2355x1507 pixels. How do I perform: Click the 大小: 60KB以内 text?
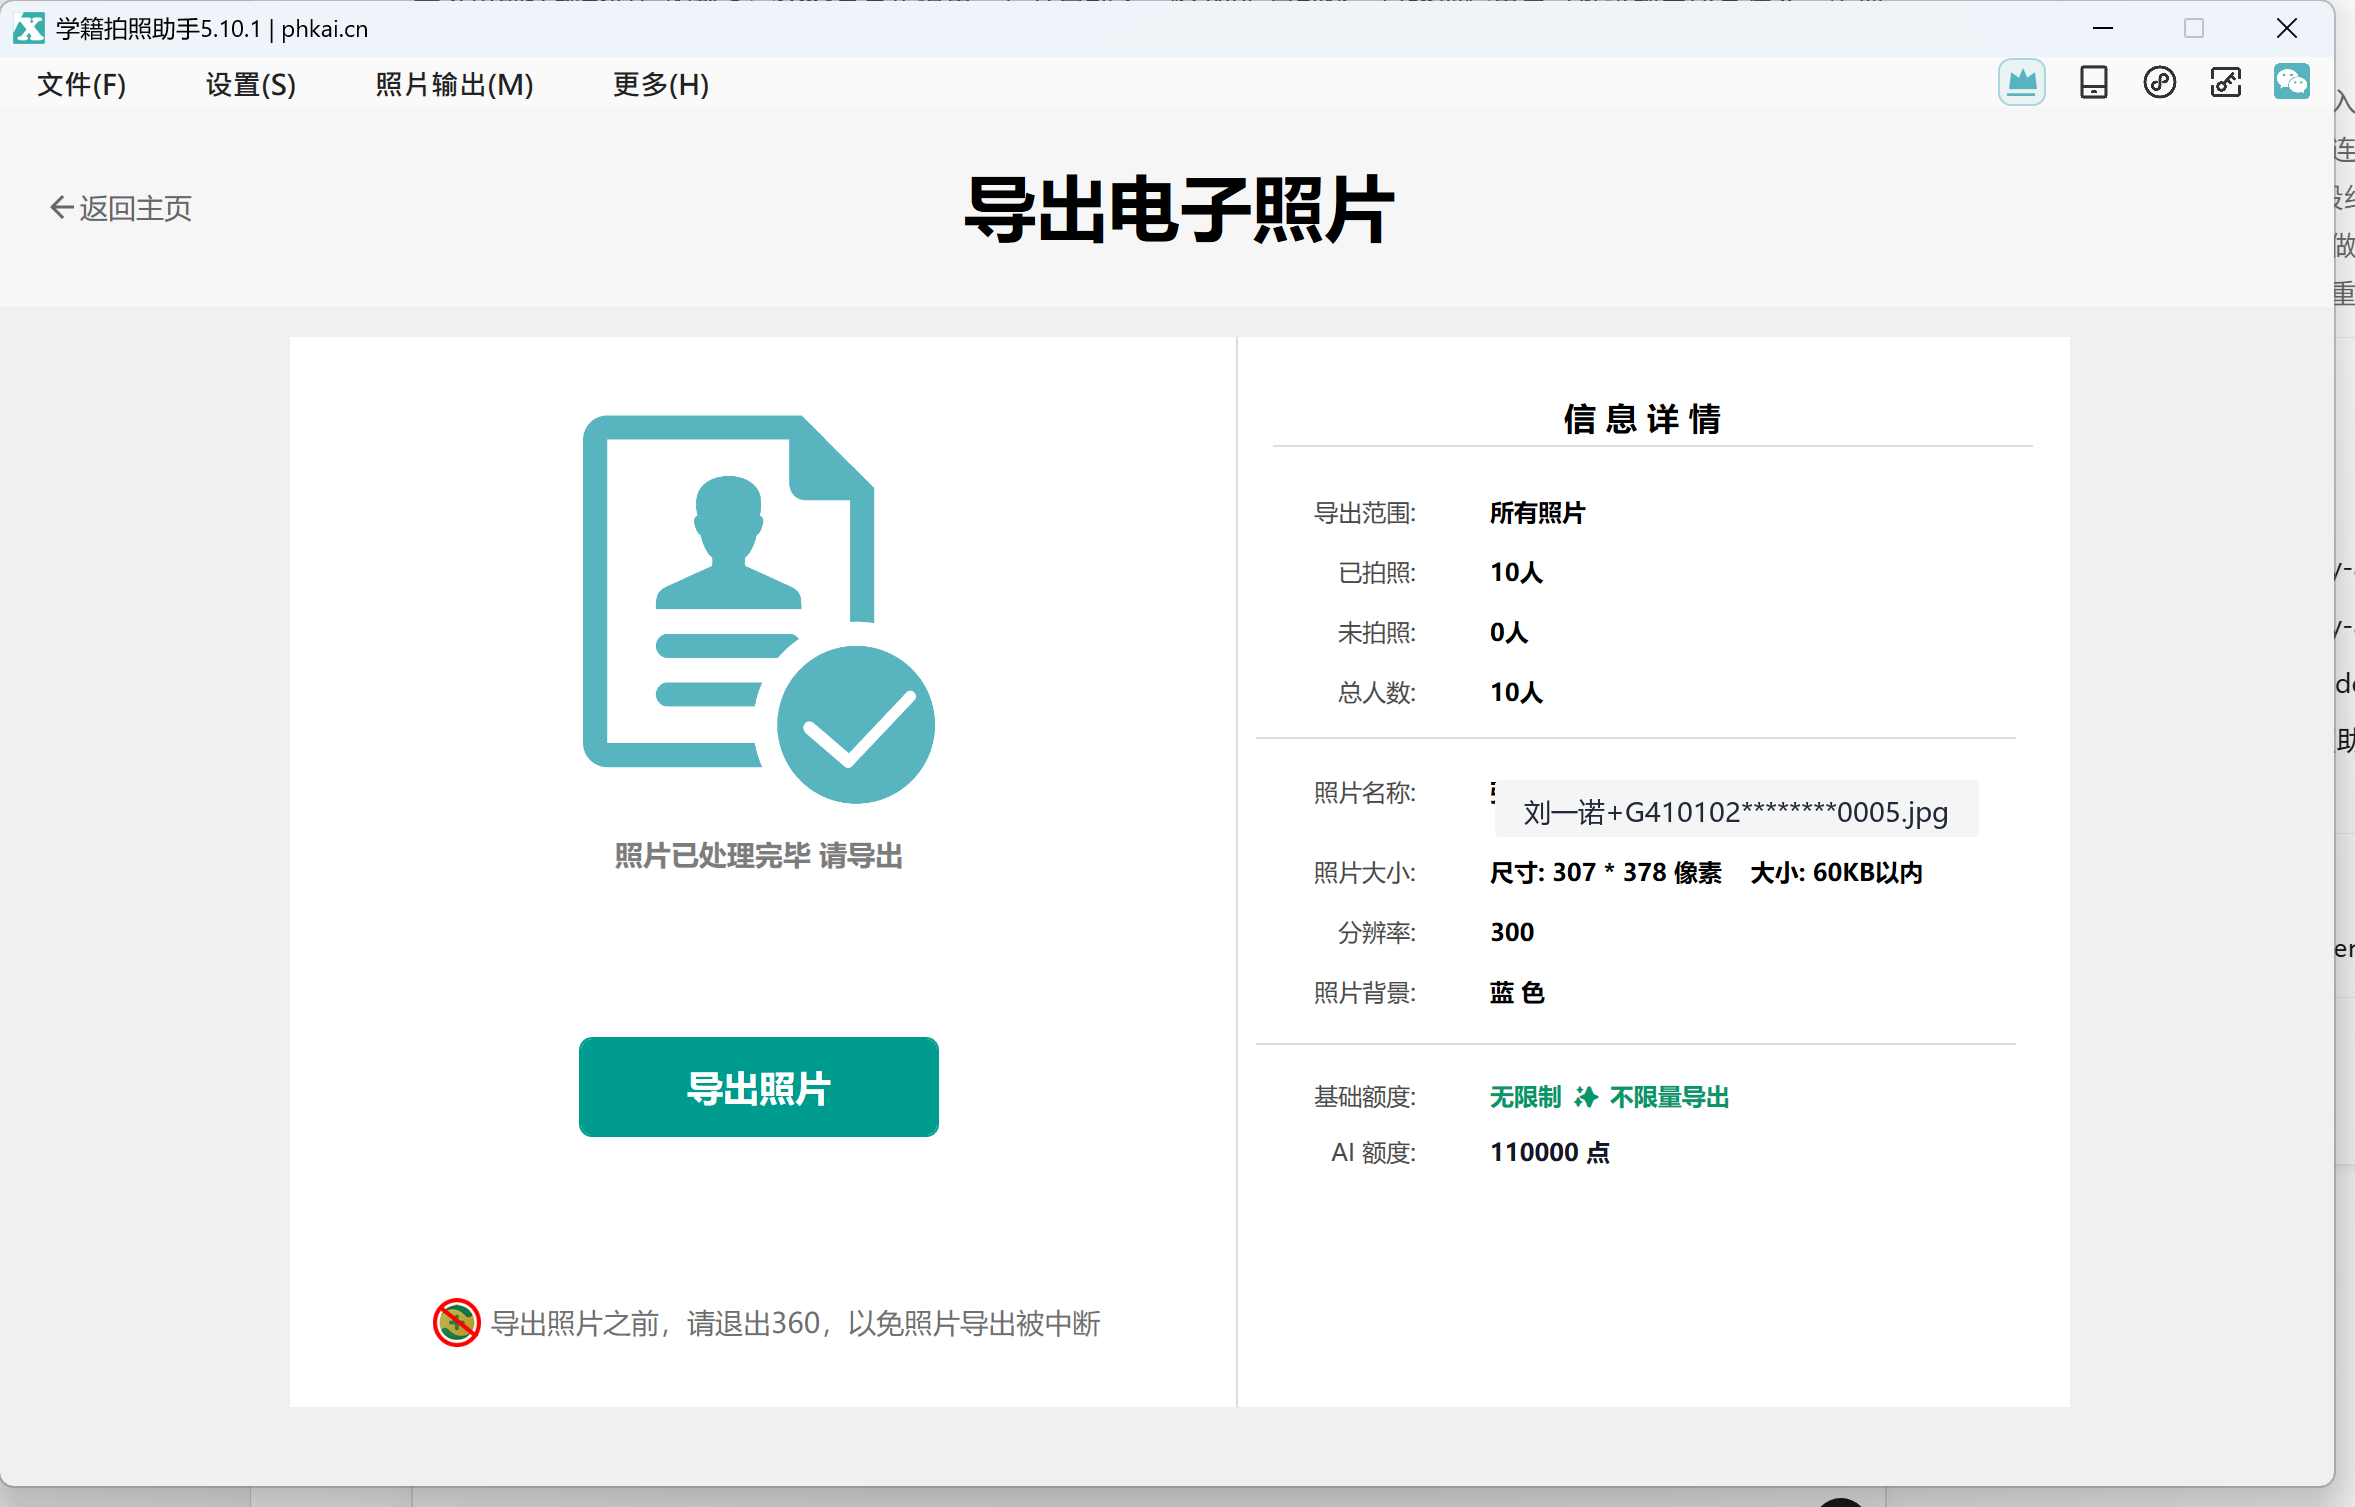(1836, 872)
